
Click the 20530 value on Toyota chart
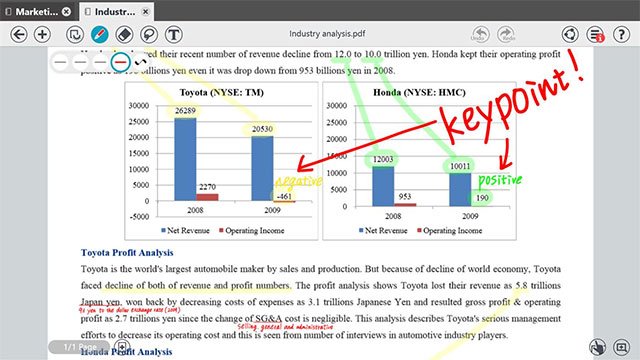pyautogui.click(x=262, y=129)
